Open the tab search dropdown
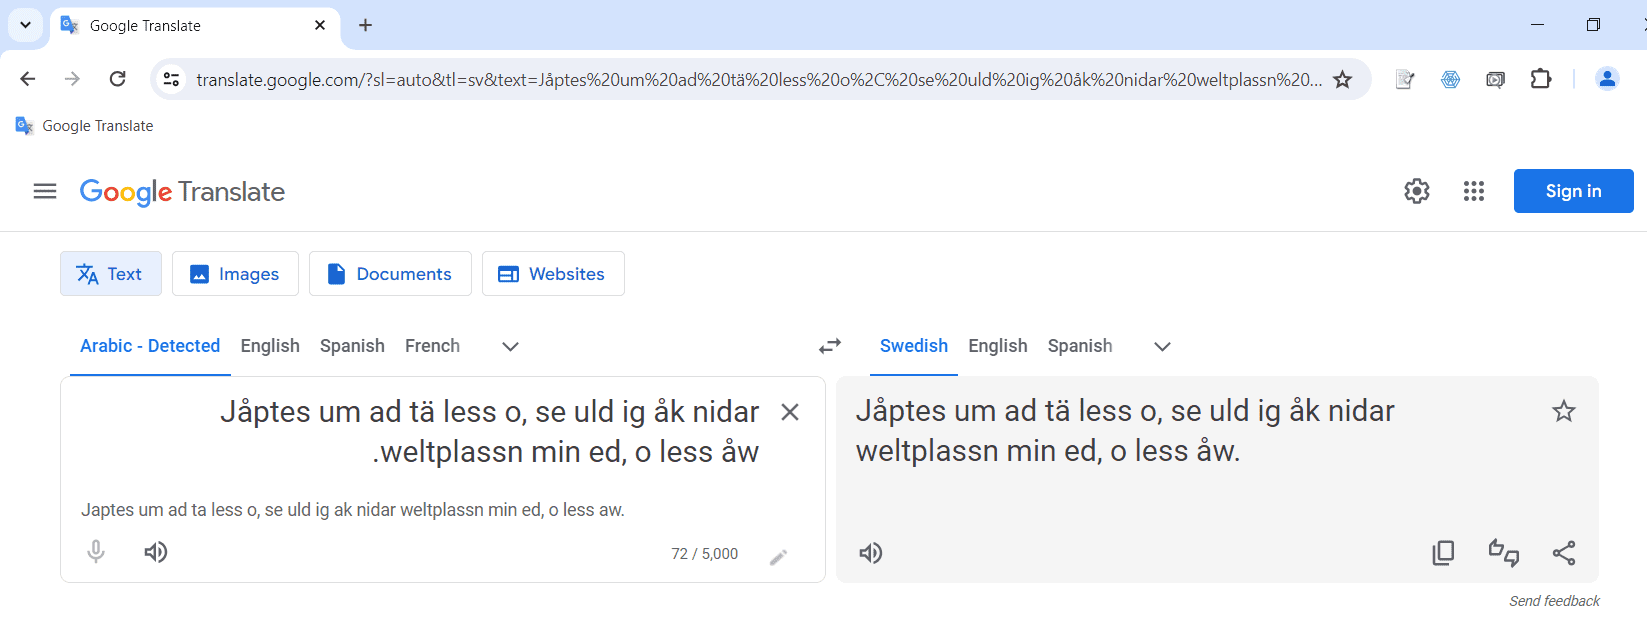This screenshot has height=627, width=1647. (x=25, y=25)
